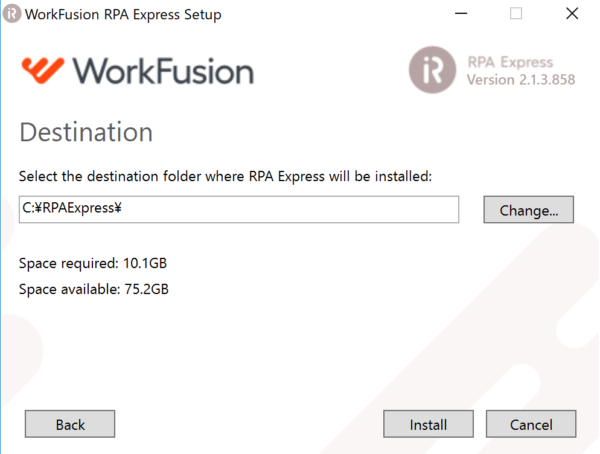Close the WorkFusion RPA Express Setup window
Screen dimensions: 600x454
pyautogui.click(x=572, y=13)
